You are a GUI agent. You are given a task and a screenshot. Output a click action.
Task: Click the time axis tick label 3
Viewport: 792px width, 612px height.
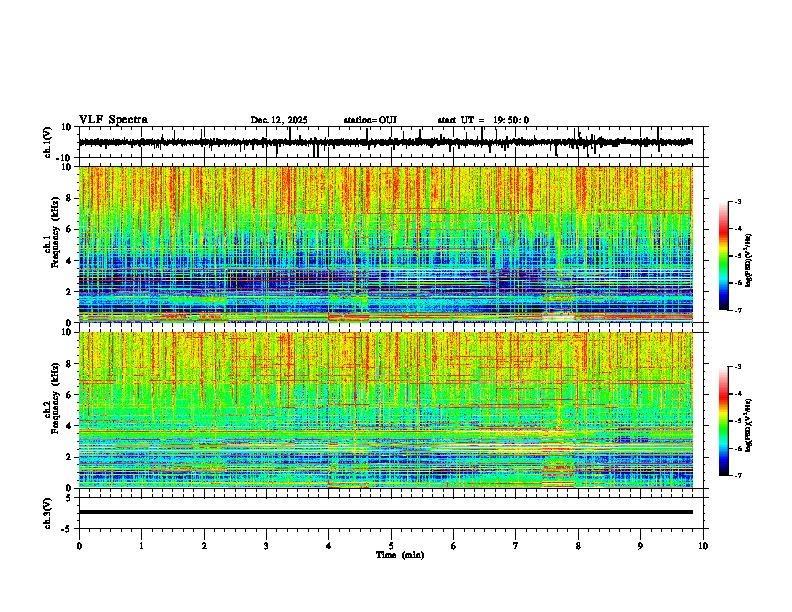(266, 546)
